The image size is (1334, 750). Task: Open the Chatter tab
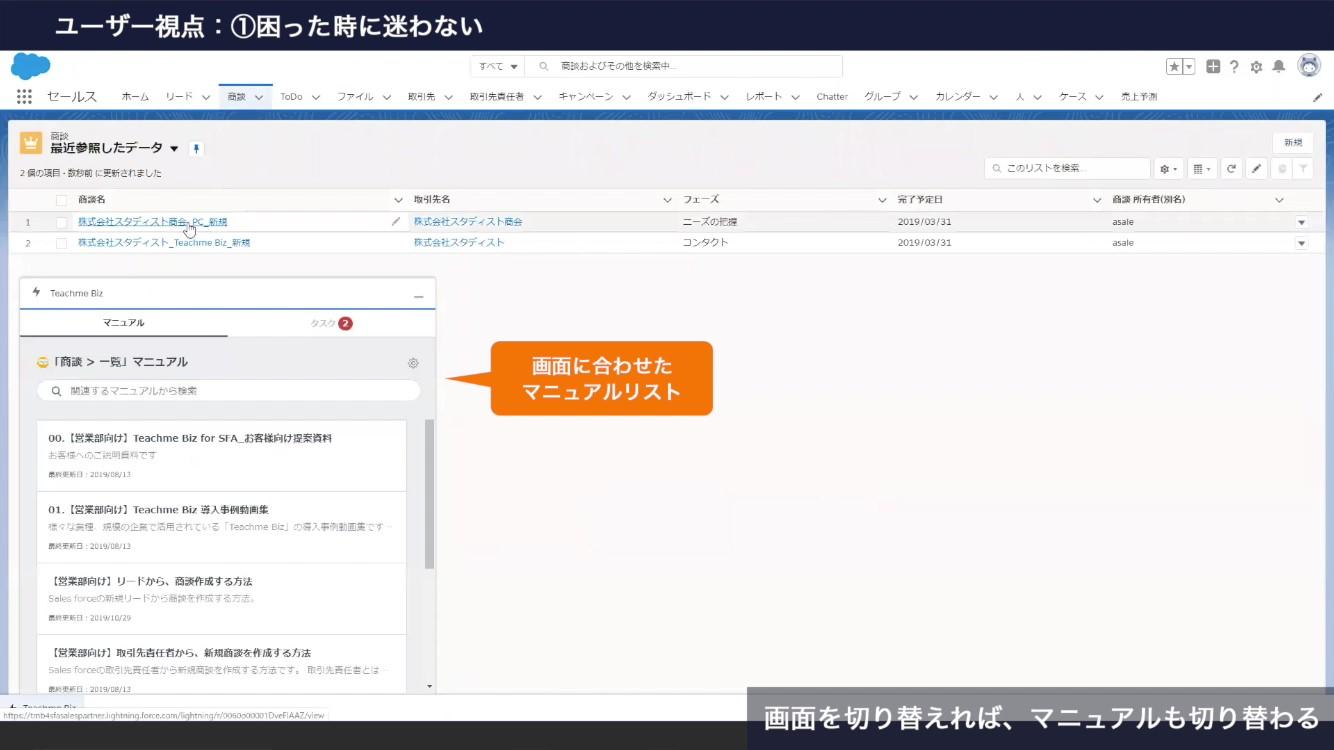click(x=832, y=97)
